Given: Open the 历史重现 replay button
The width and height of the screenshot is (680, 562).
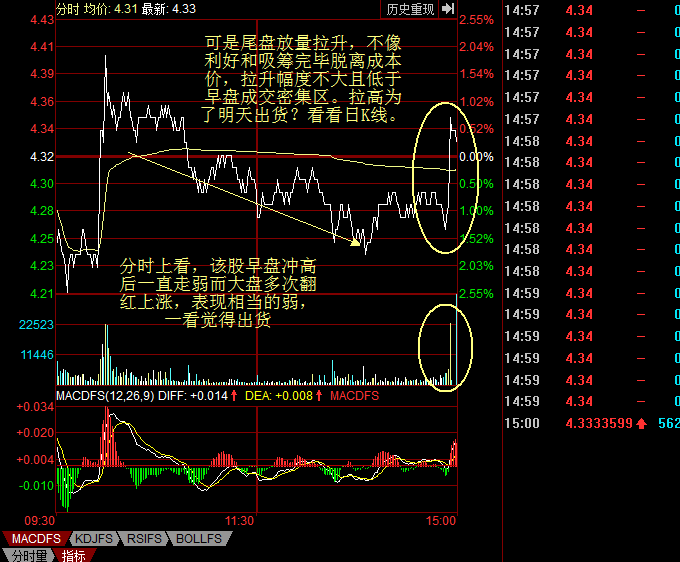Looking at the screenshot, I should click(x=410, y=9).
